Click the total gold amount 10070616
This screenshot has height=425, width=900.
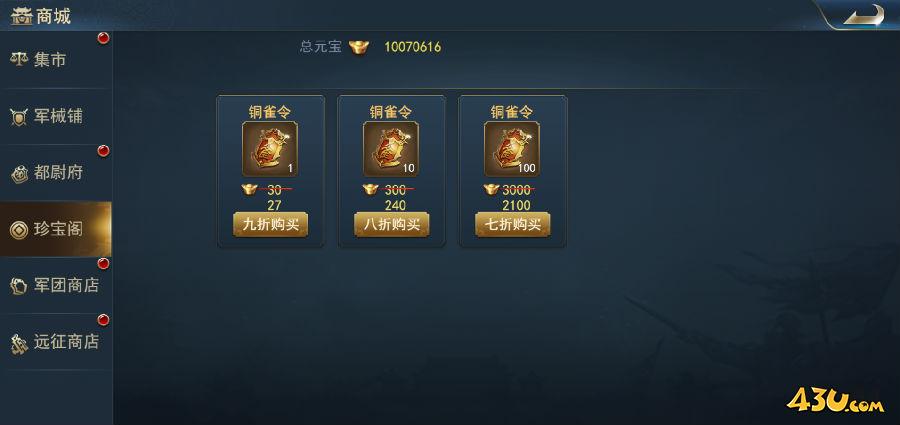tap(413, 47)
